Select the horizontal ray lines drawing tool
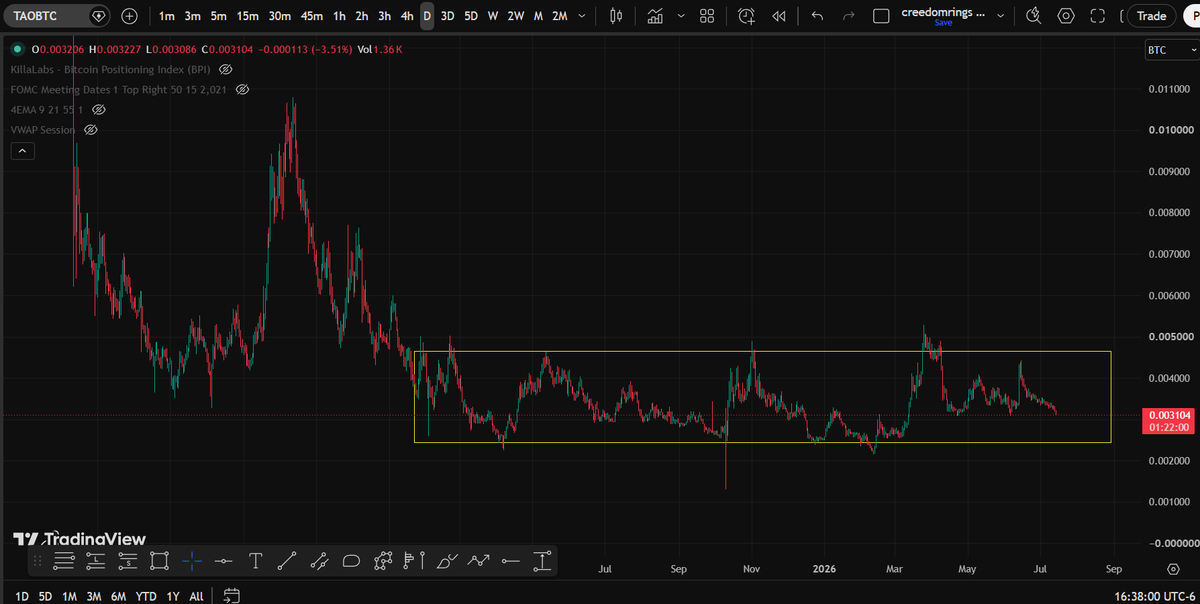The width and height of the screenshot is (1200, 604). click(x=63, y=560)
